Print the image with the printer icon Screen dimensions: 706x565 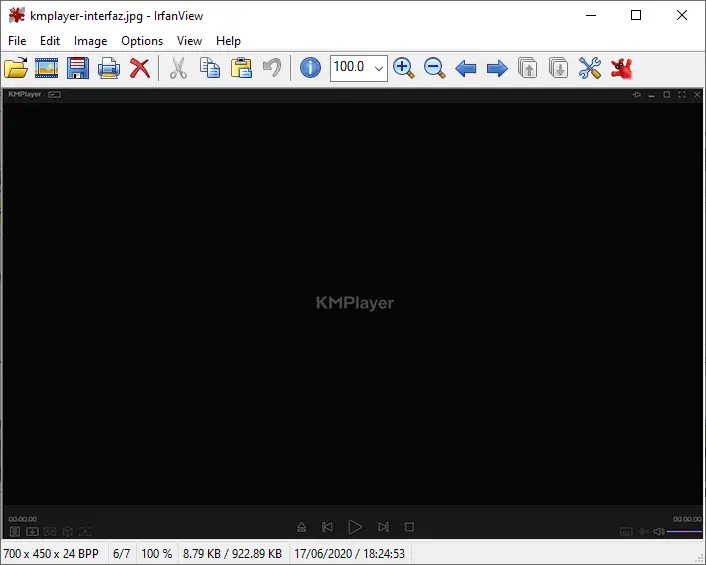[x=109, y=68]
